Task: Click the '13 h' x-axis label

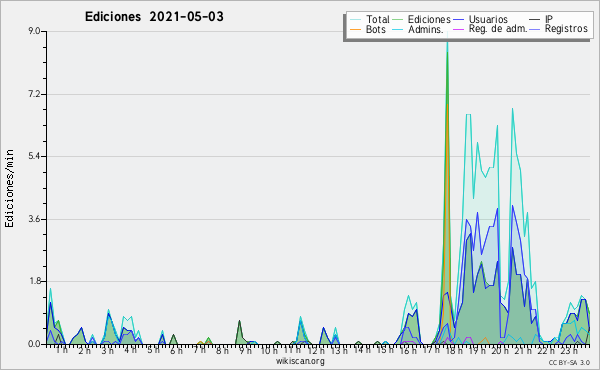Action: (339, 350)
